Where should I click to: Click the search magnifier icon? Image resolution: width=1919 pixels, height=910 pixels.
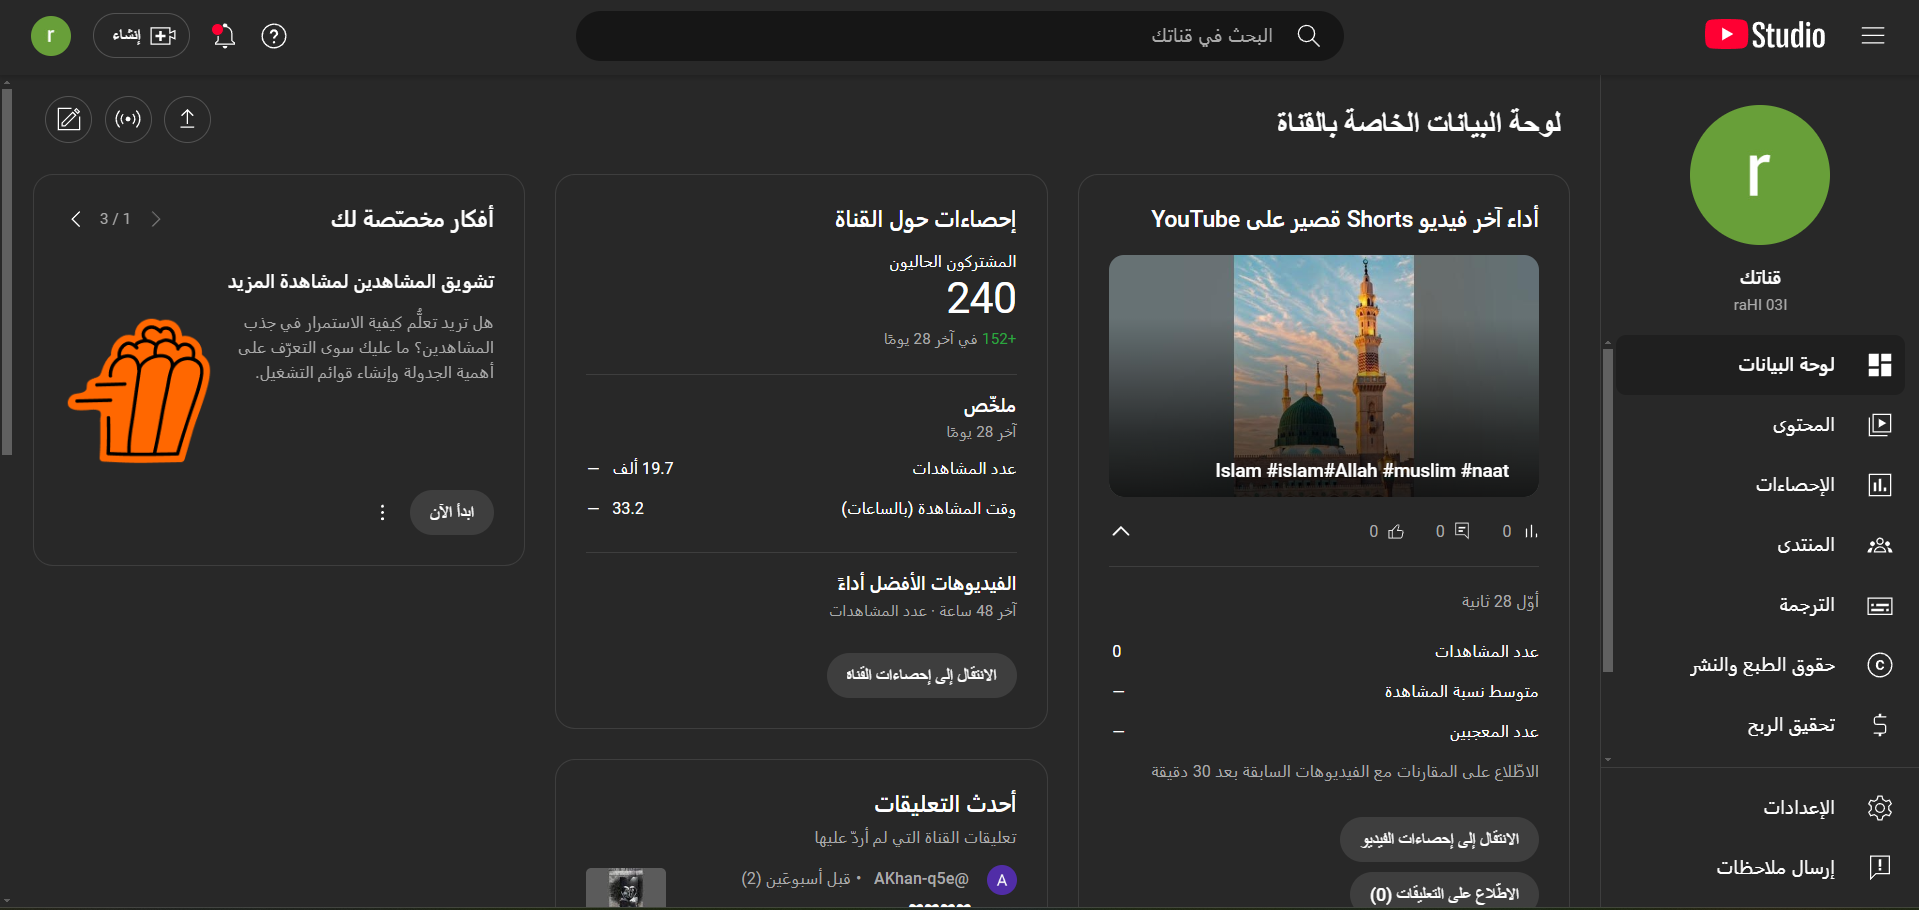pyautogui.click(x=1308, y=36)
